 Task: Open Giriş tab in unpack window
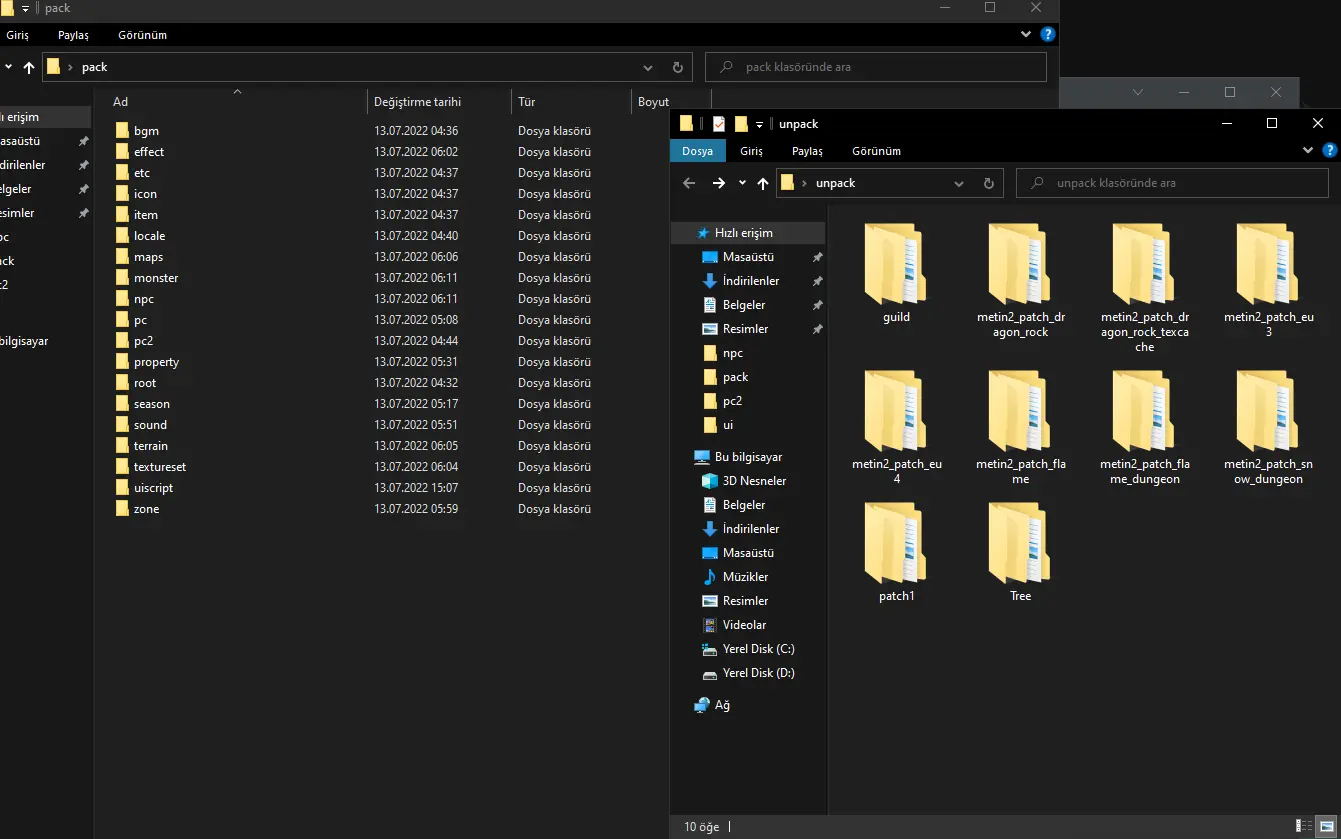[x=751, y=151]
